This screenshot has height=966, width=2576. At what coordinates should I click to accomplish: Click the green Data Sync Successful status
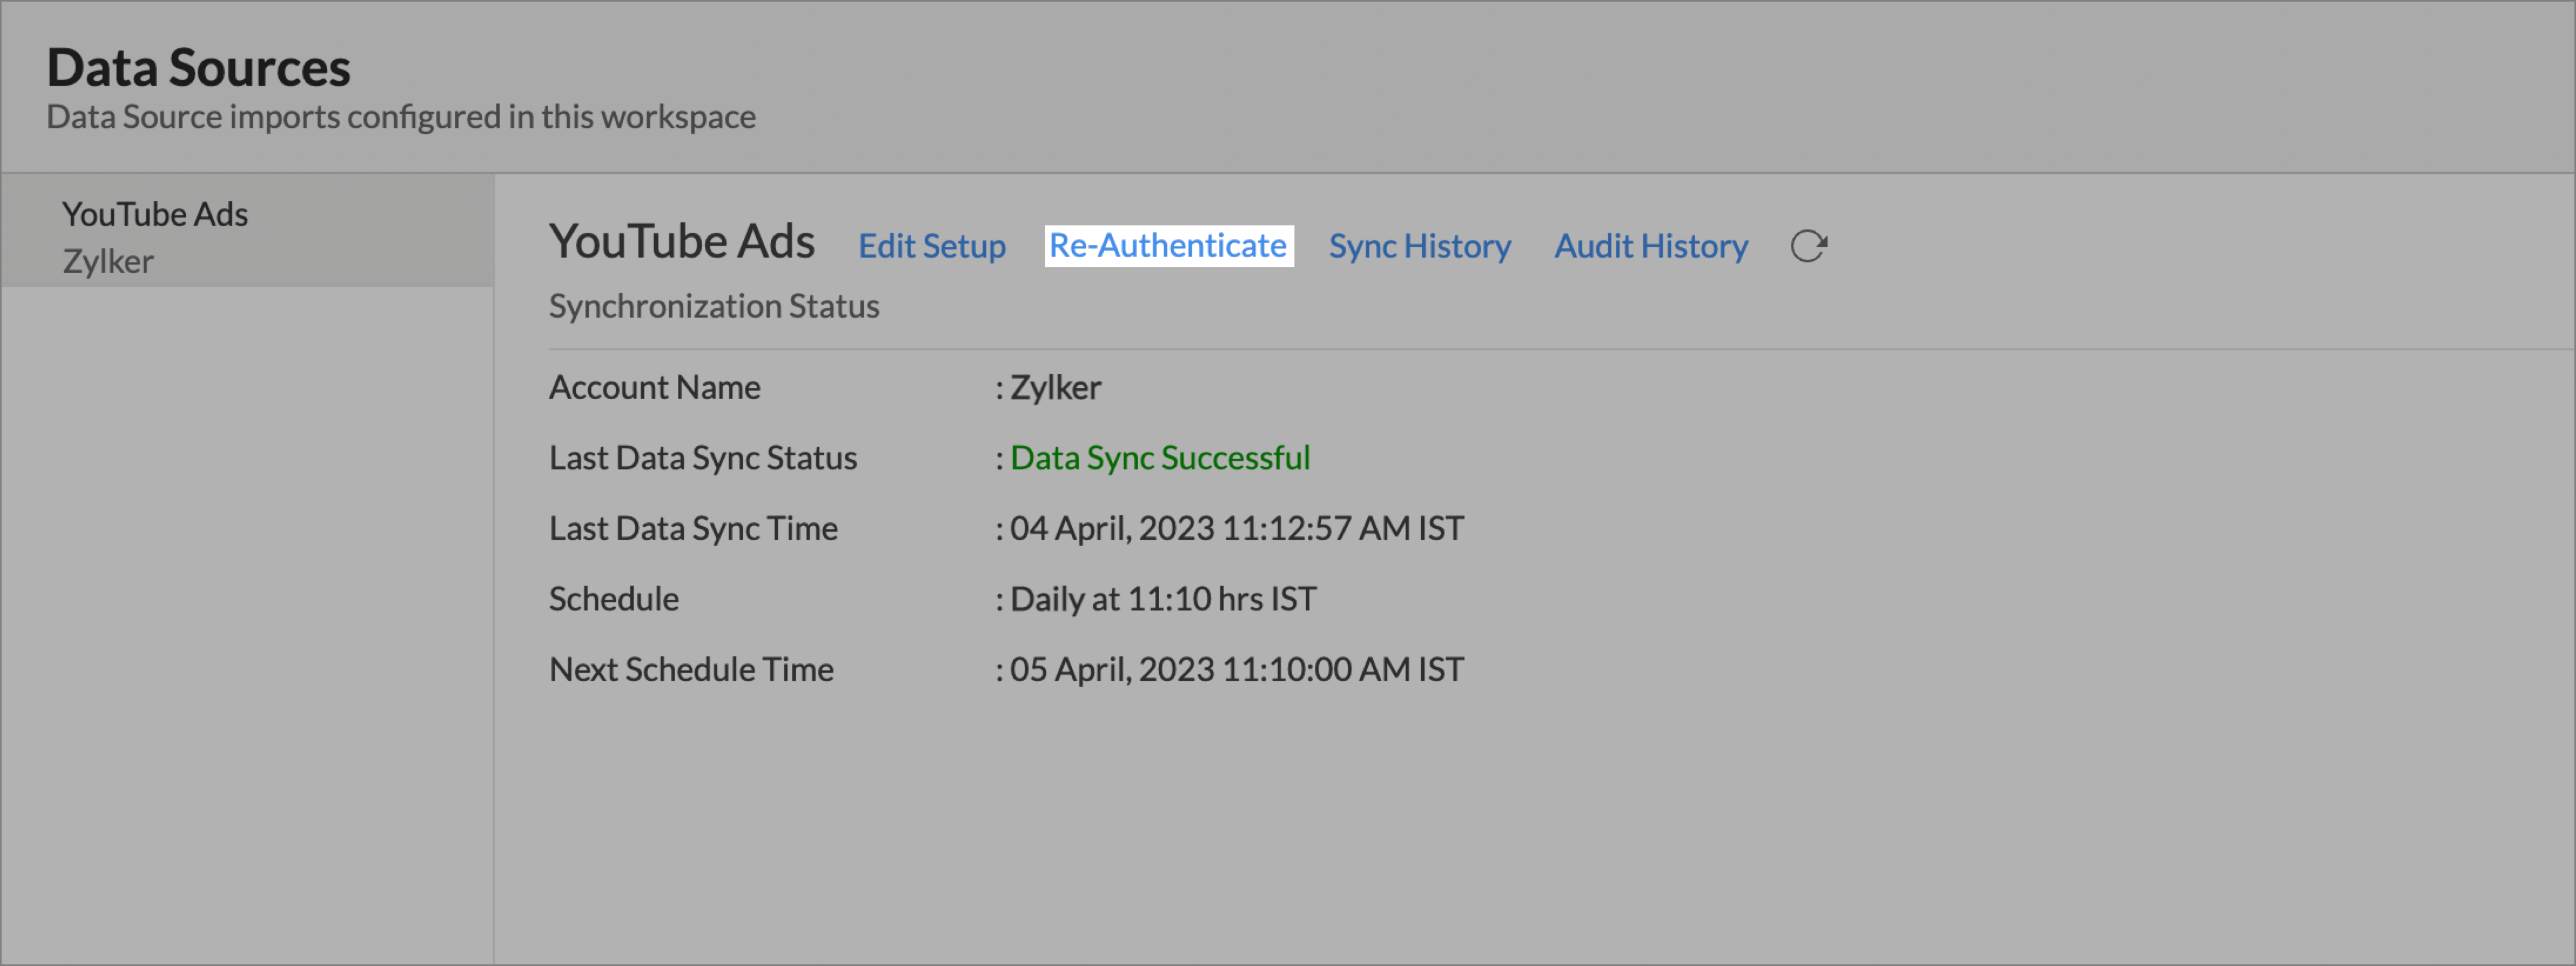pyautogui.click(x=1159, y=458)
